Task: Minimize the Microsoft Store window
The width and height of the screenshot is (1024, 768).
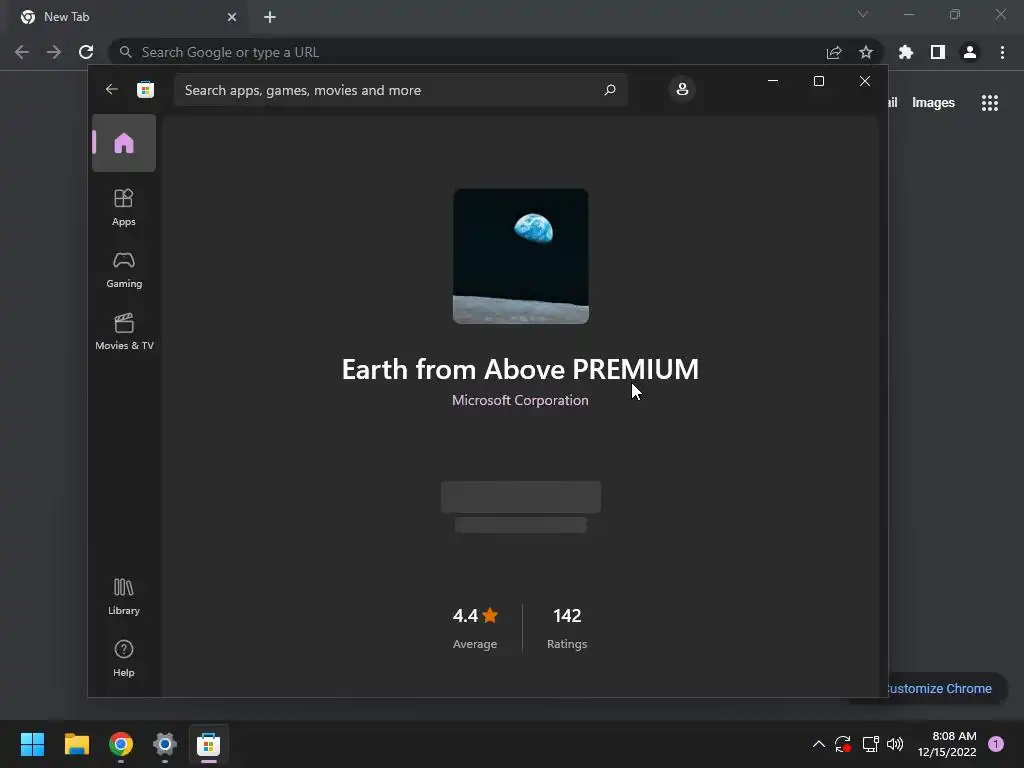Action: click(773, 81)
